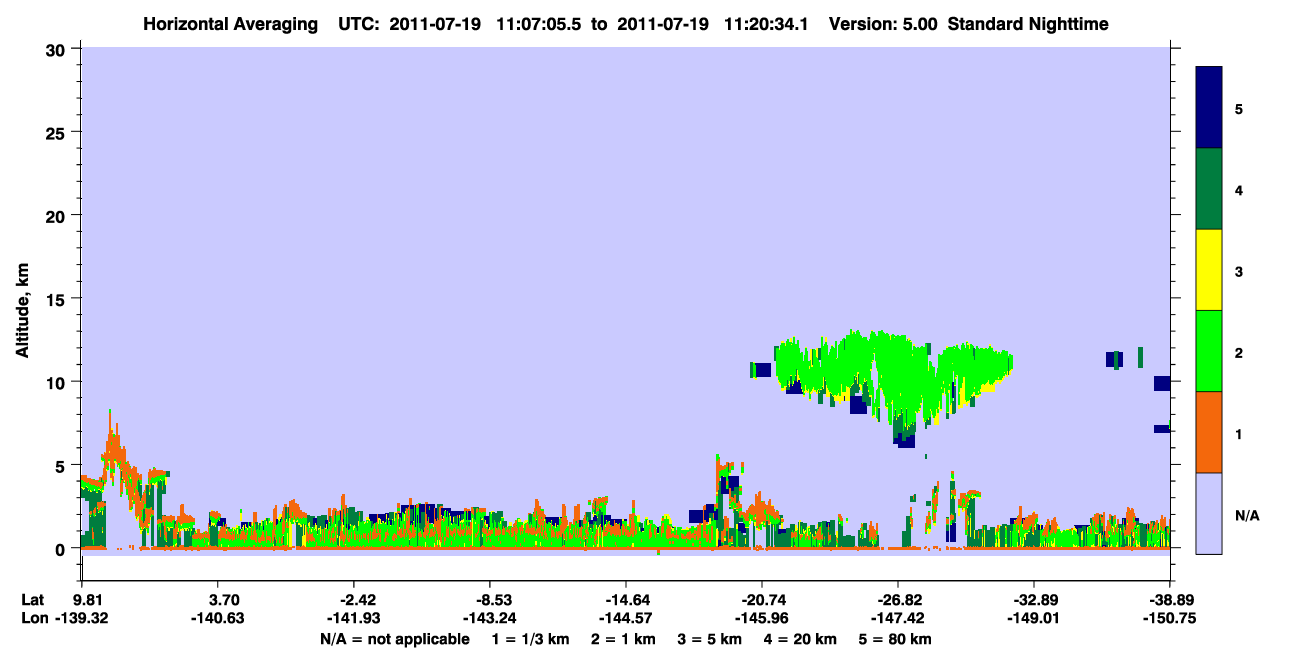The height and width of the screenshot is (667, 1300).
Task: Click the 'Lon' row label
Action: (34, 619)
